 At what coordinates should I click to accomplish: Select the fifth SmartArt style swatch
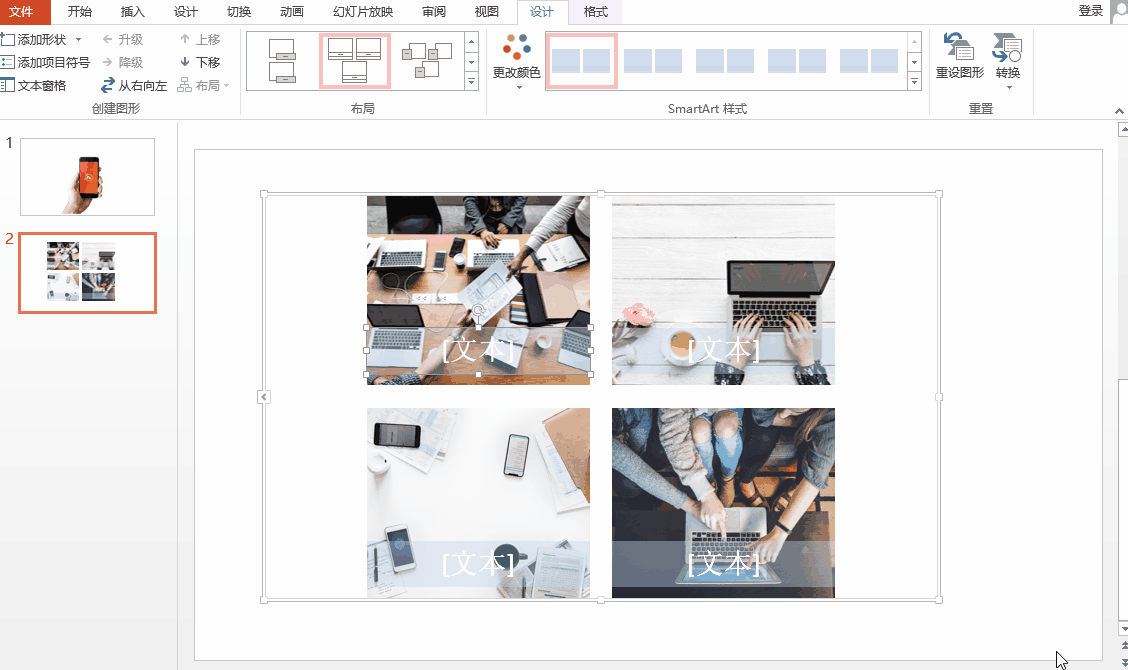[x=869, y=61]
